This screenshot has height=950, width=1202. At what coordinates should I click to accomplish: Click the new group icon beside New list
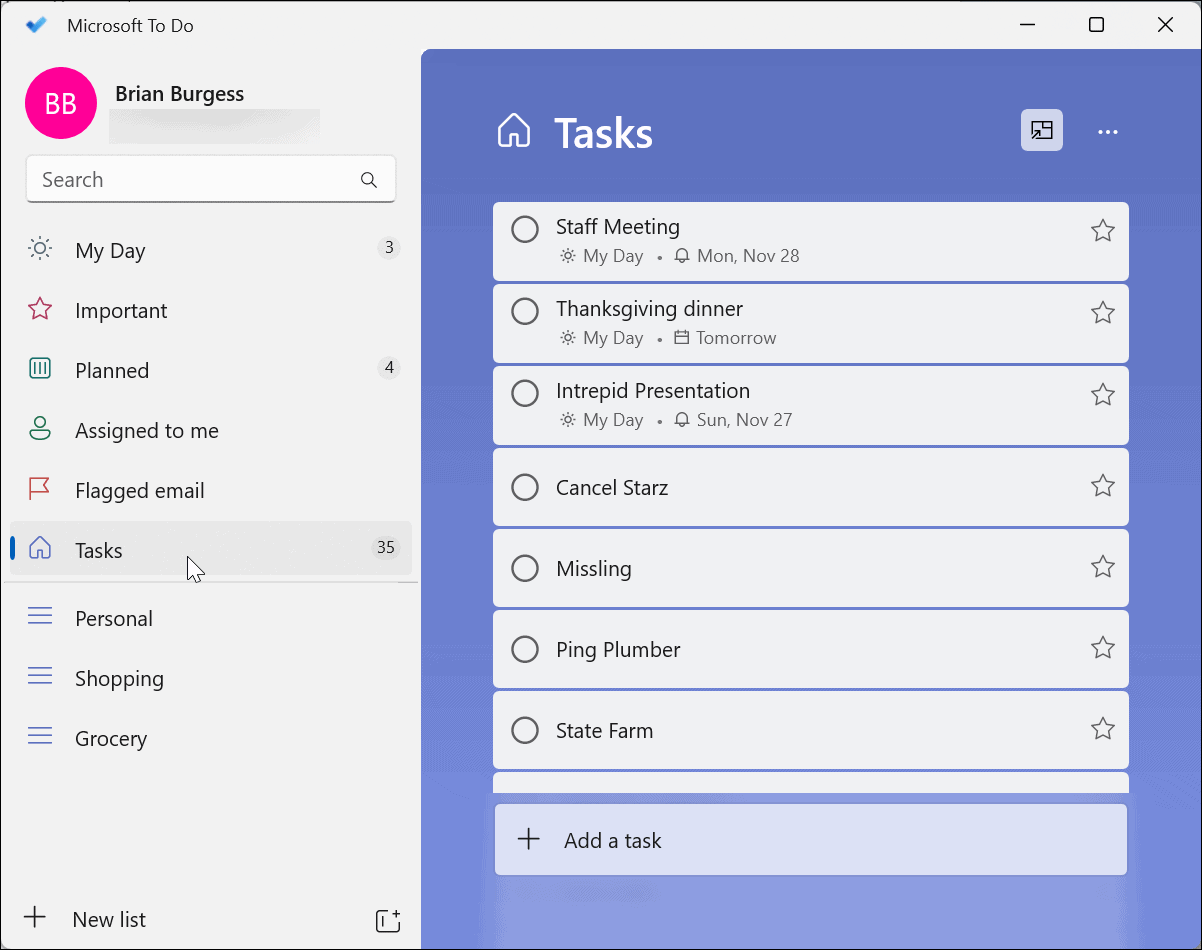pyautogui.click(x=387, y=921)
